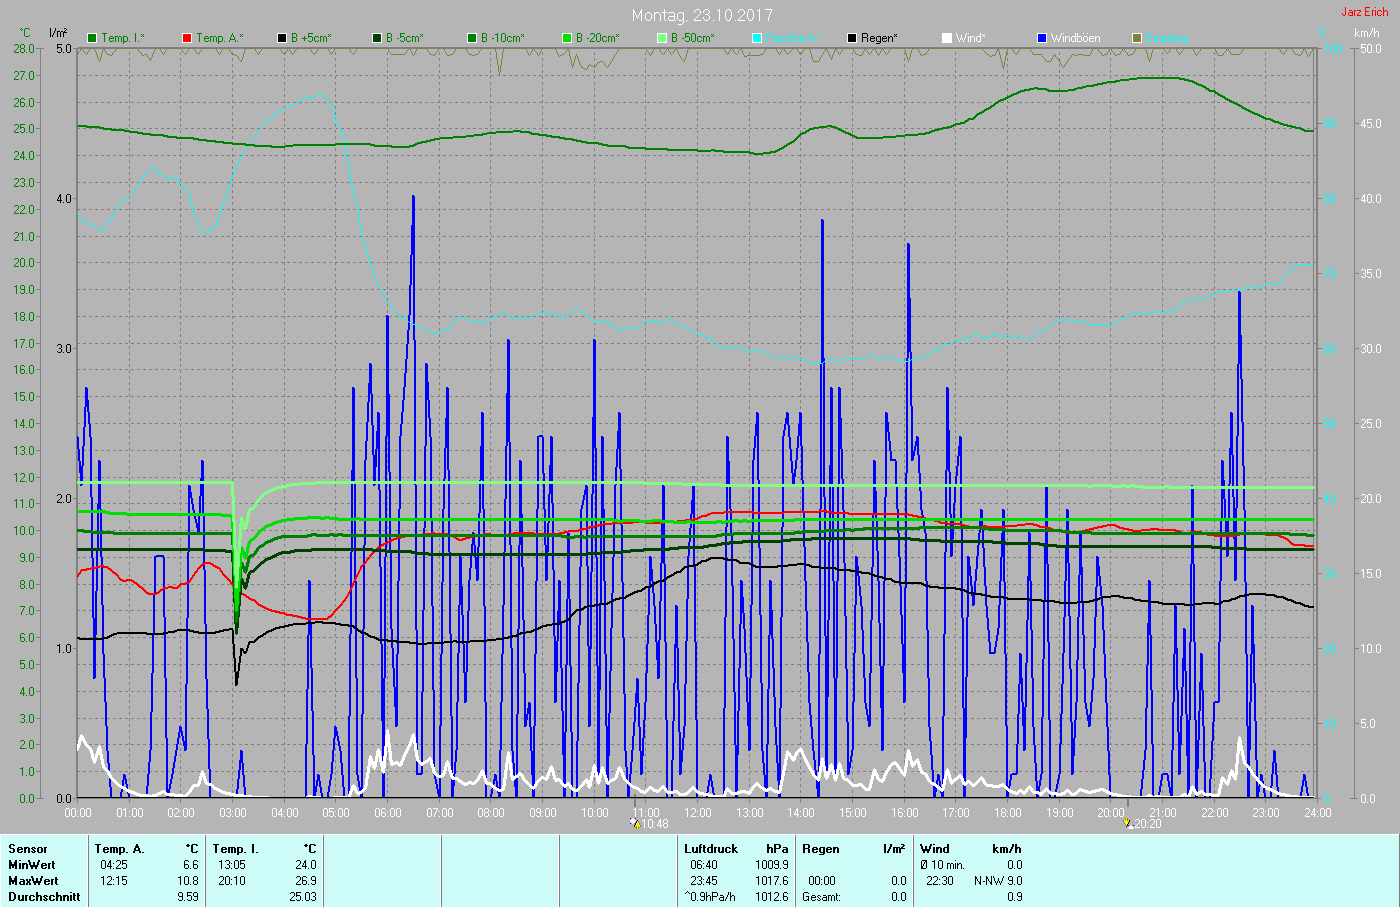Click the blue Windböen legend swatch
This screenshot has width=1400, height=907.
[x=1042, y=38]
